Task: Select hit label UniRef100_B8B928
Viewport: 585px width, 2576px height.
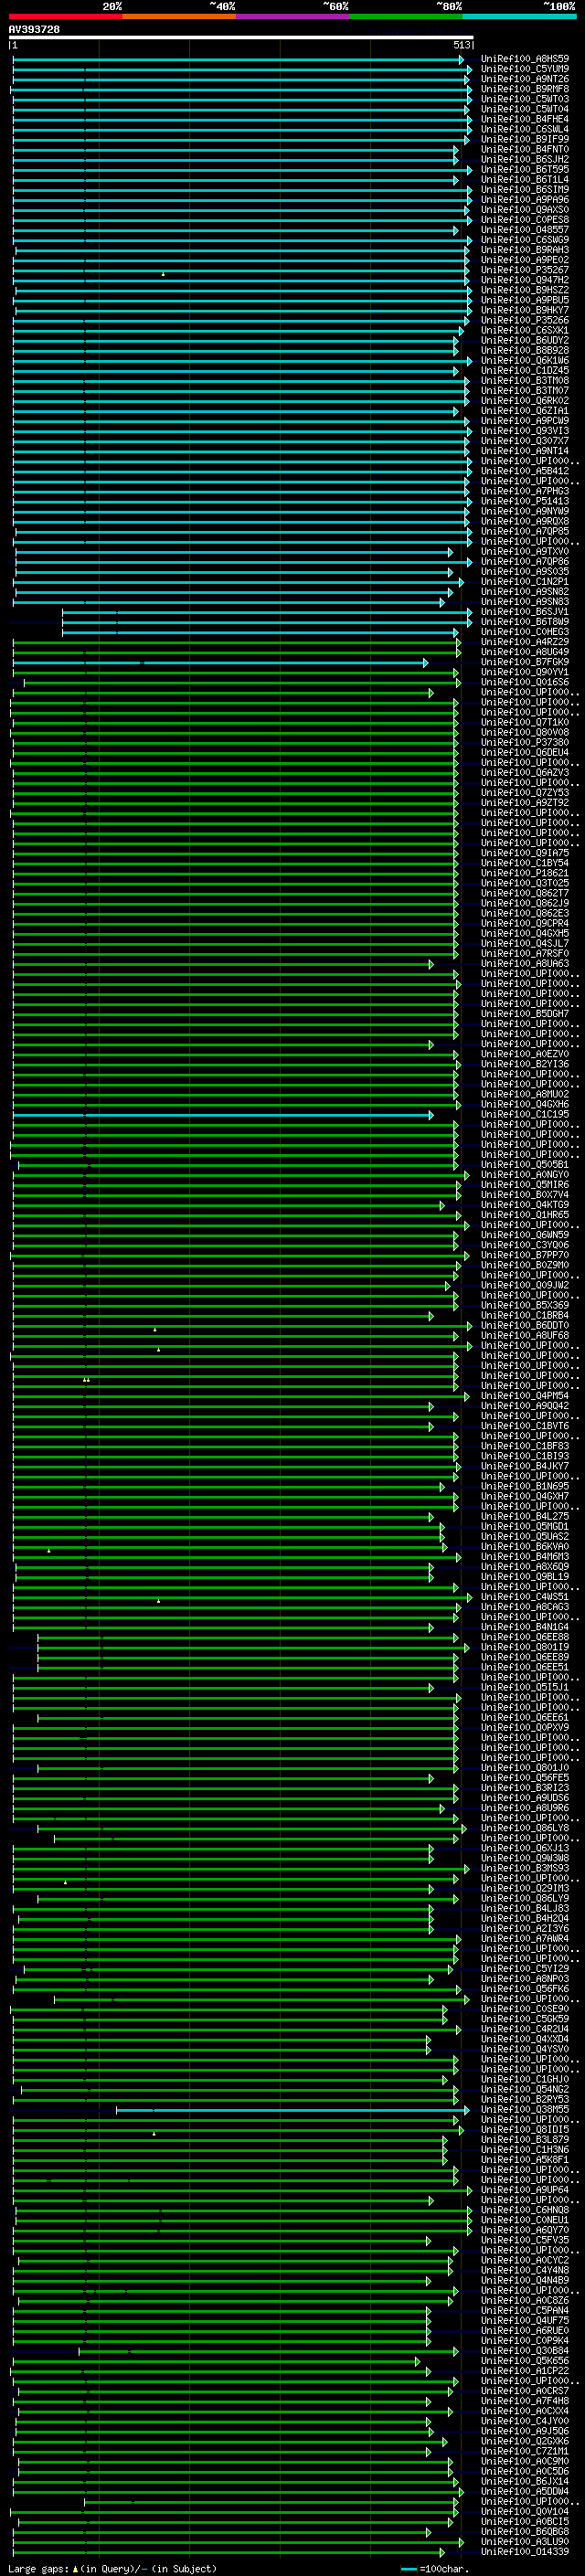Action: click(x=525, y=351)
